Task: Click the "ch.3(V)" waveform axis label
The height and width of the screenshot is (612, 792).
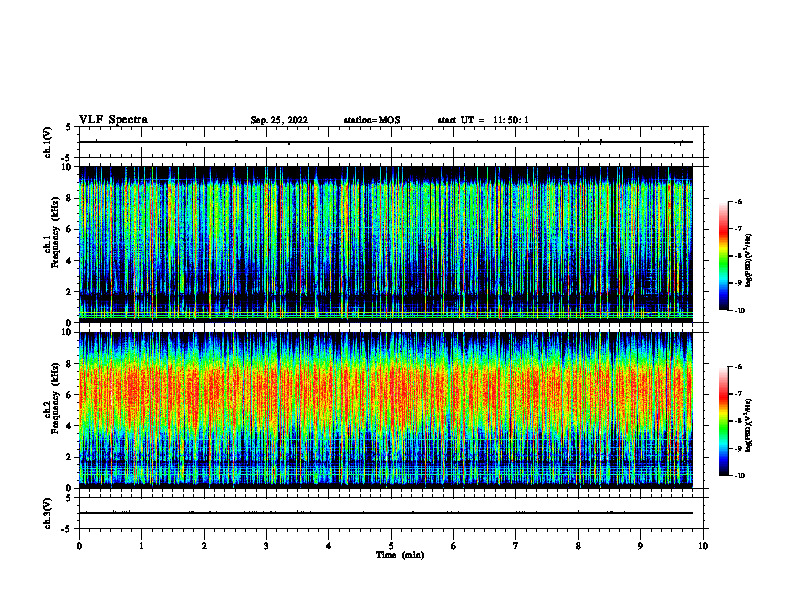Action: point(48,513)
